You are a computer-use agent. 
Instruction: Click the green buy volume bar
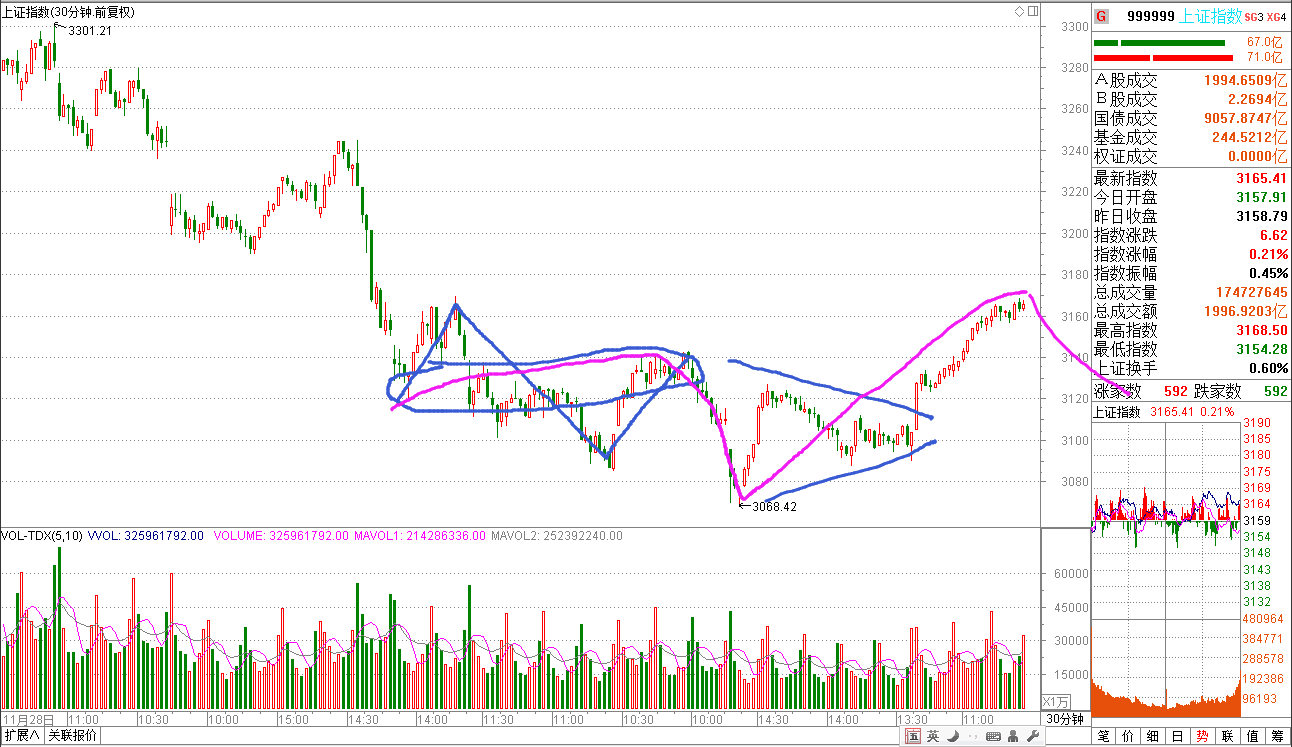[1159, 43]
